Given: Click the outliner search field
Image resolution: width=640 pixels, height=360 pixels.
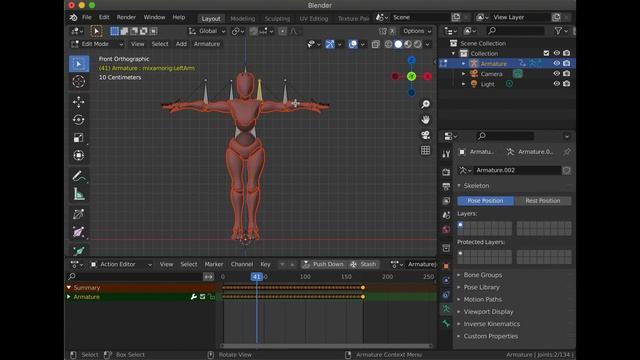Looking at the screenshot, I should click(x=515, y=31).
